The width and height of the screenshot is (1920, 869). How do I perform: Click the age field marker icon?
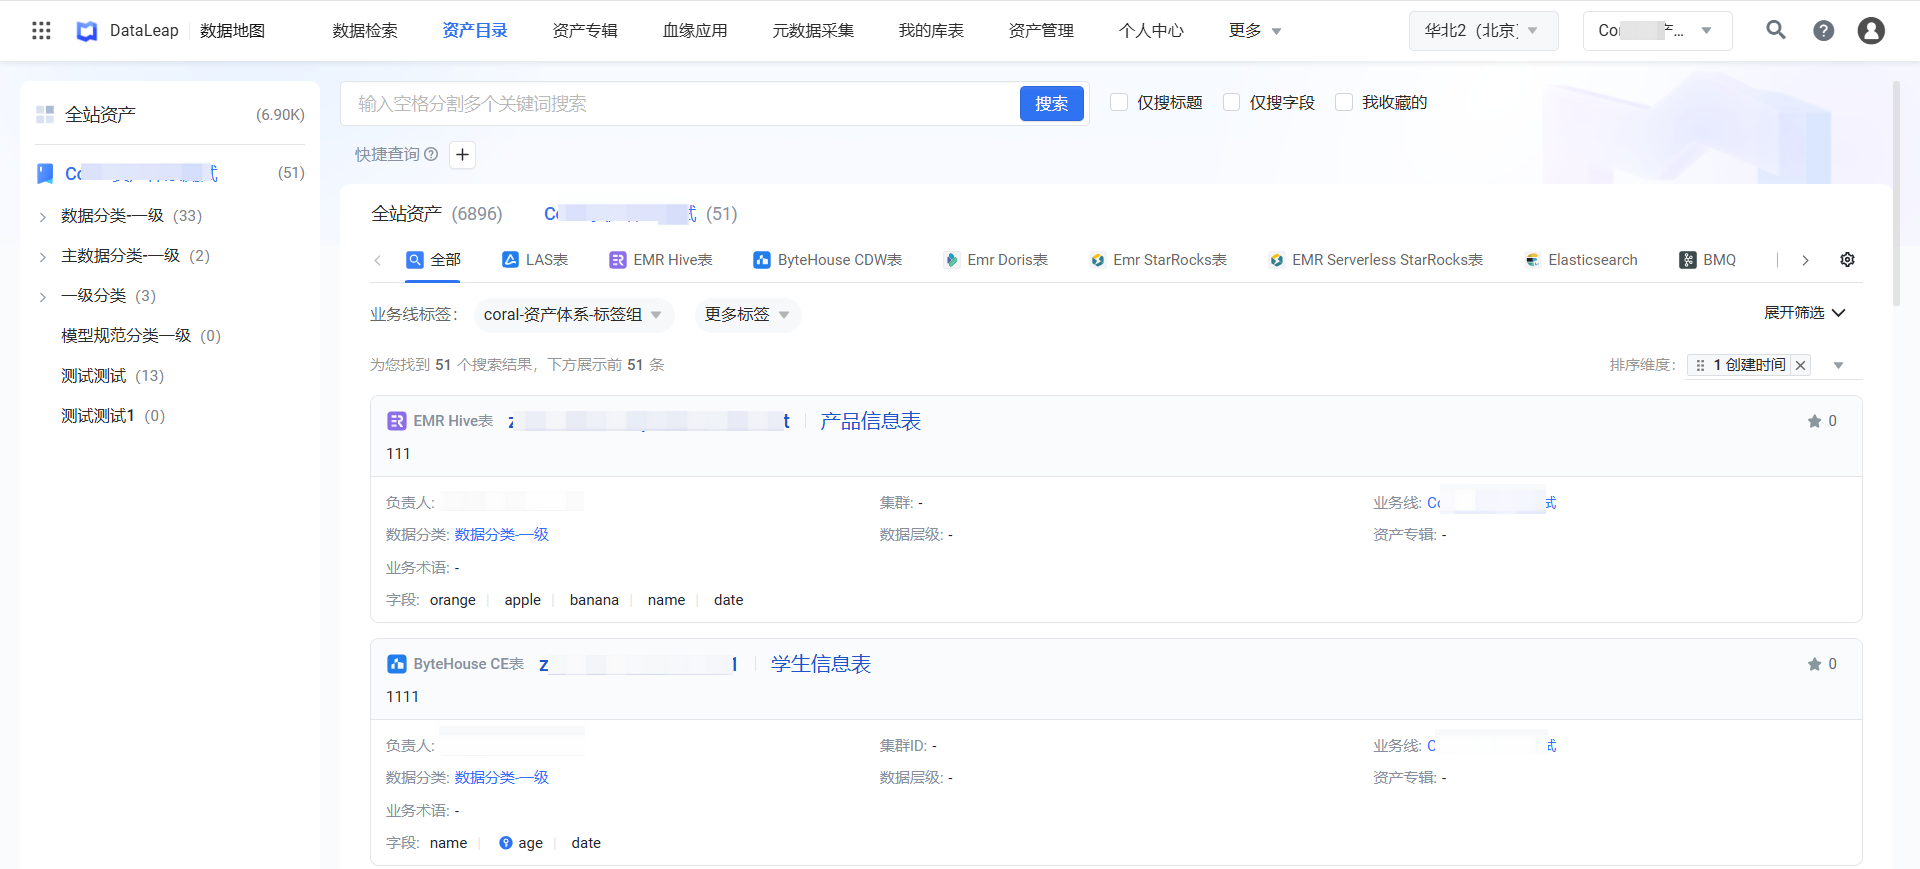click(x=505, y=843)
